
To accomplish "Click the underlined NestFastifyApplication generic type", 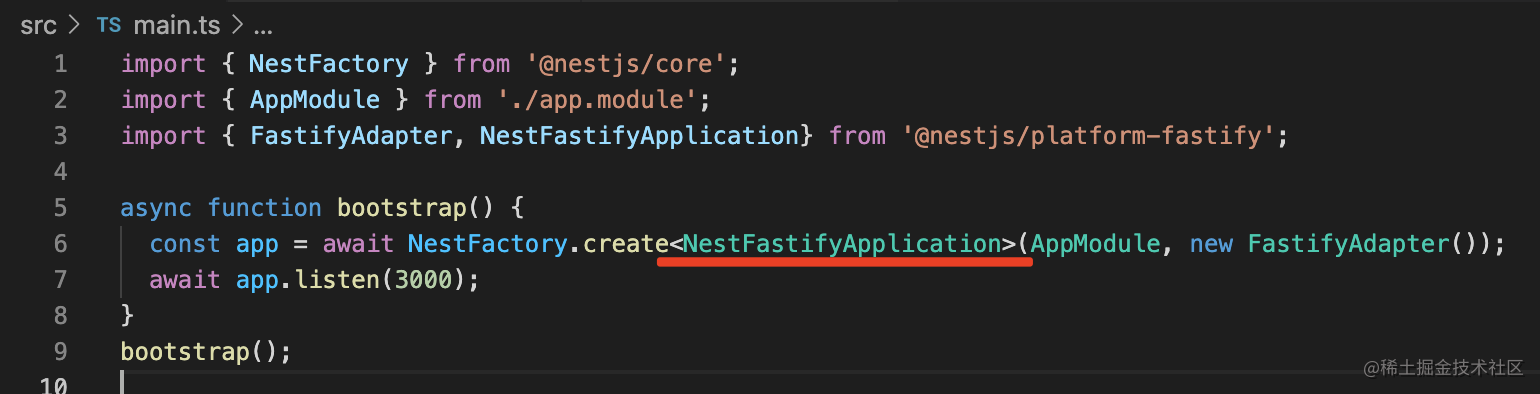I will pyautogui.click(x=843, y=244).
